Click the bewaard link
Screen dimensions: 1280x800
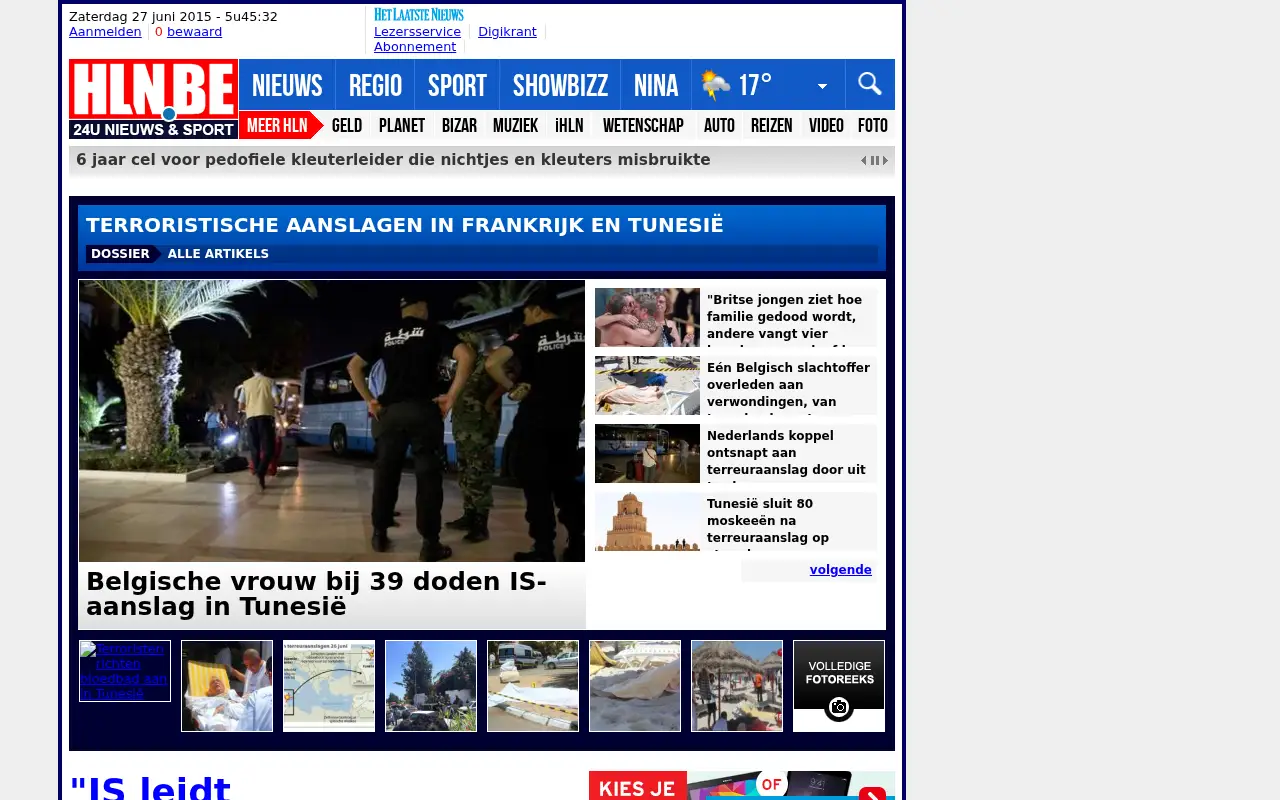(x=194, y=32)
